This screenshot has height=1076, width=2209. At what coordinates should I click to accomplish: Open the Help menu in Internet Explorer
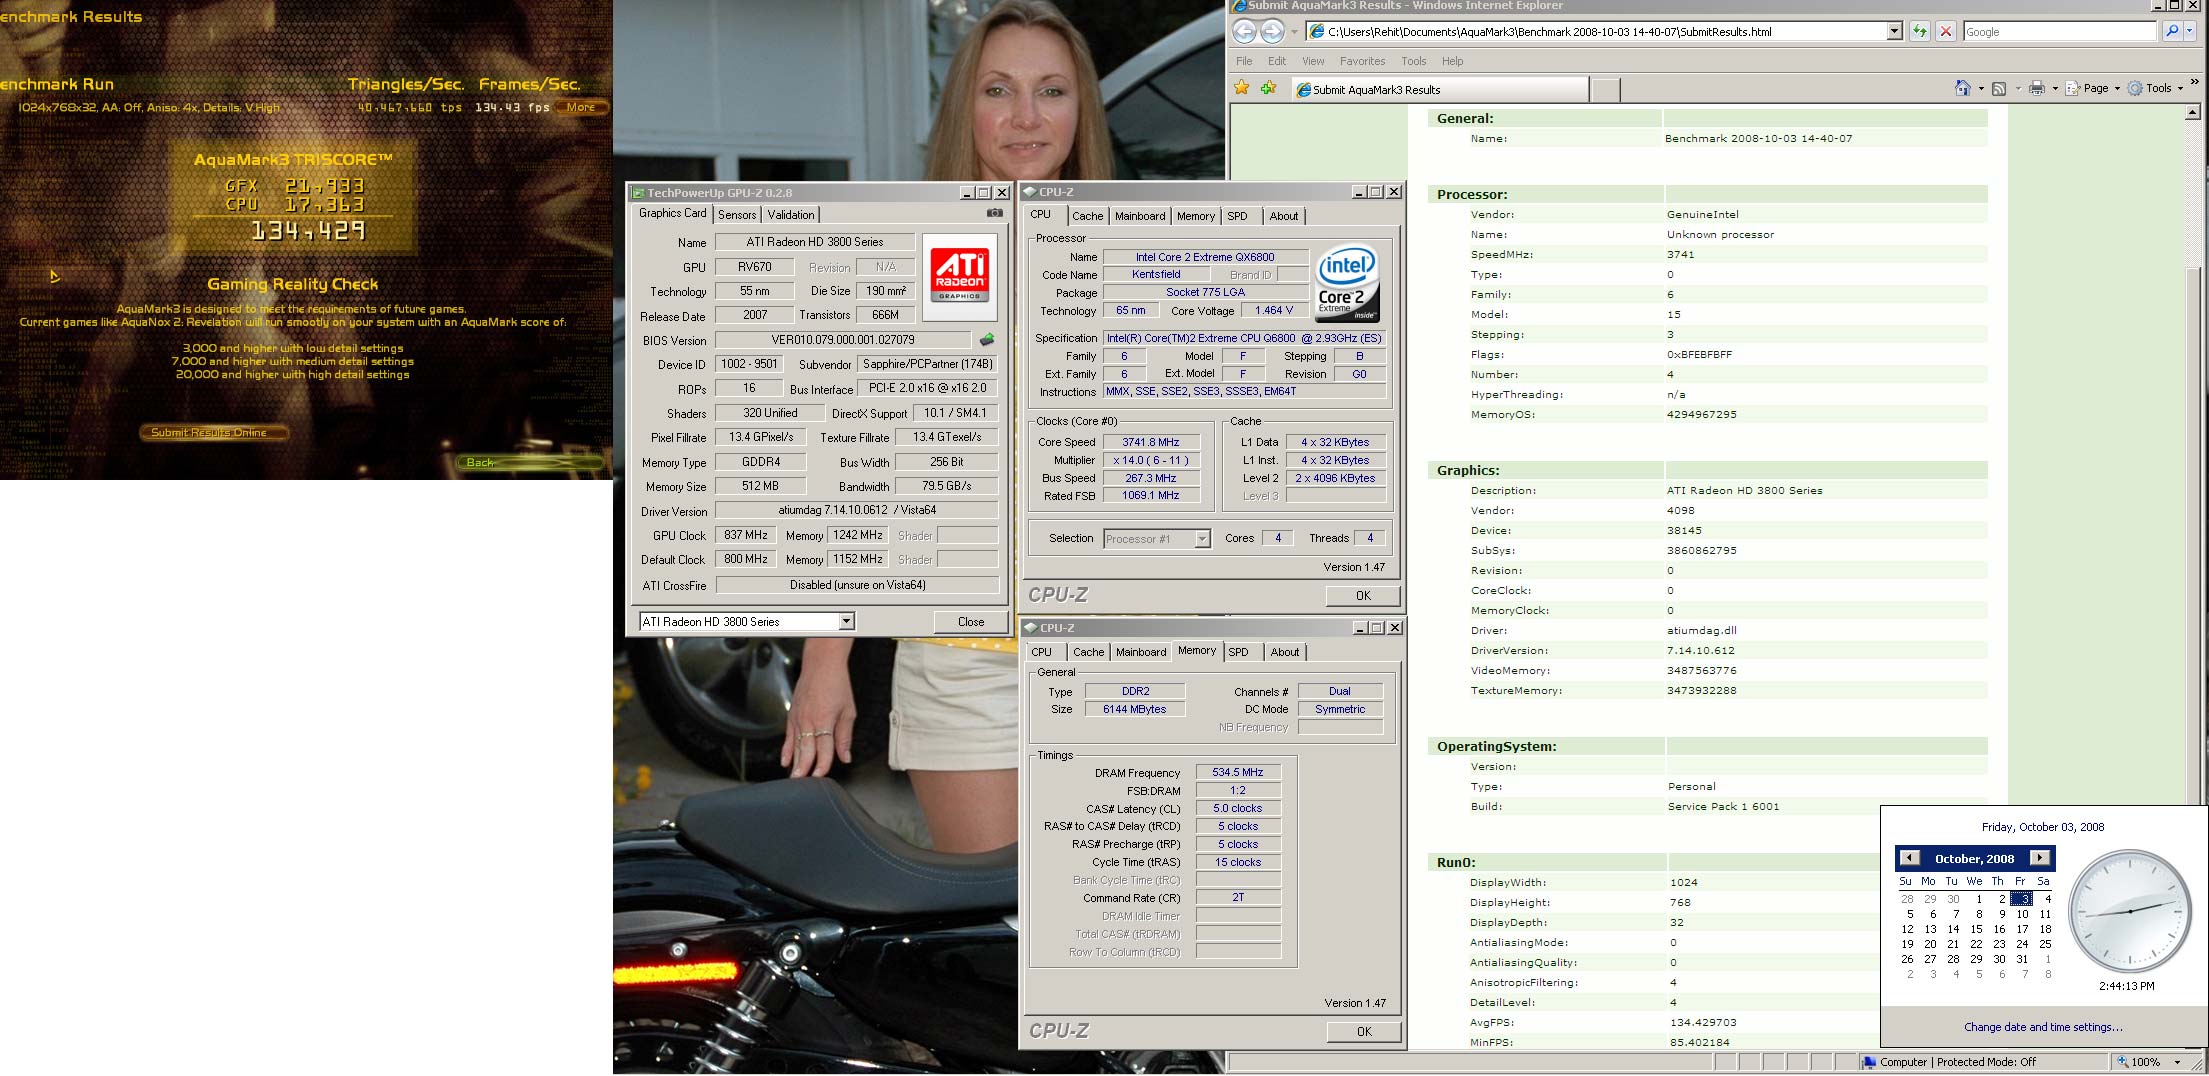coord(1452,61)
